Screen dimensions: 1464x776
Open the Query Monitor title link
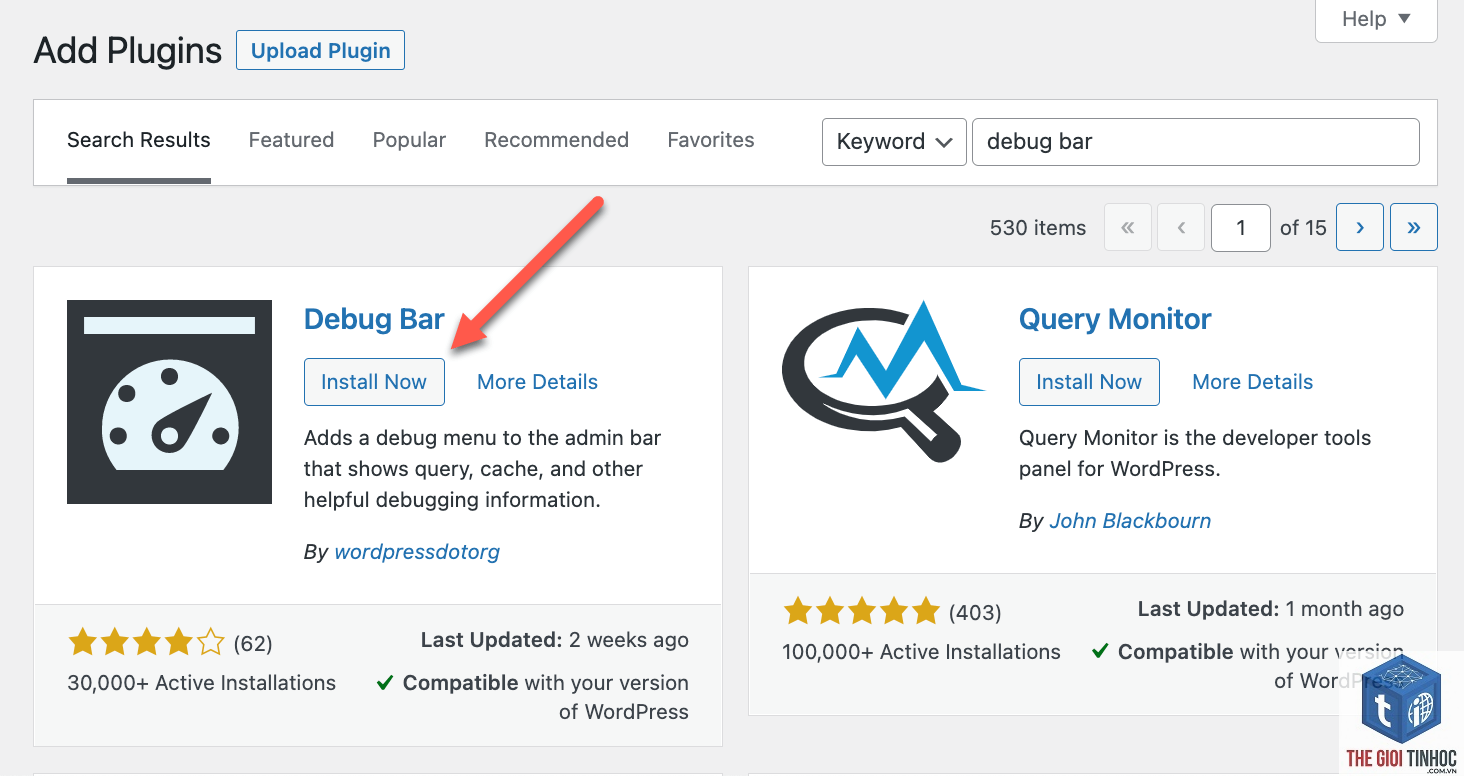1115,319
